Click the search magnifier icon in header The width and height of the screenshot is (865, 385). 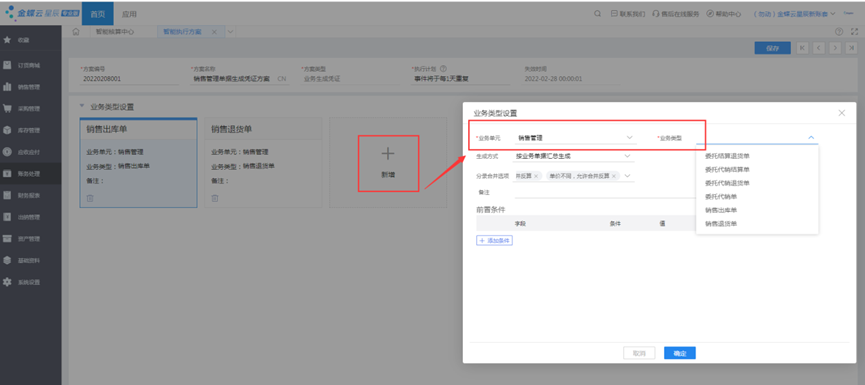[597, 14]
